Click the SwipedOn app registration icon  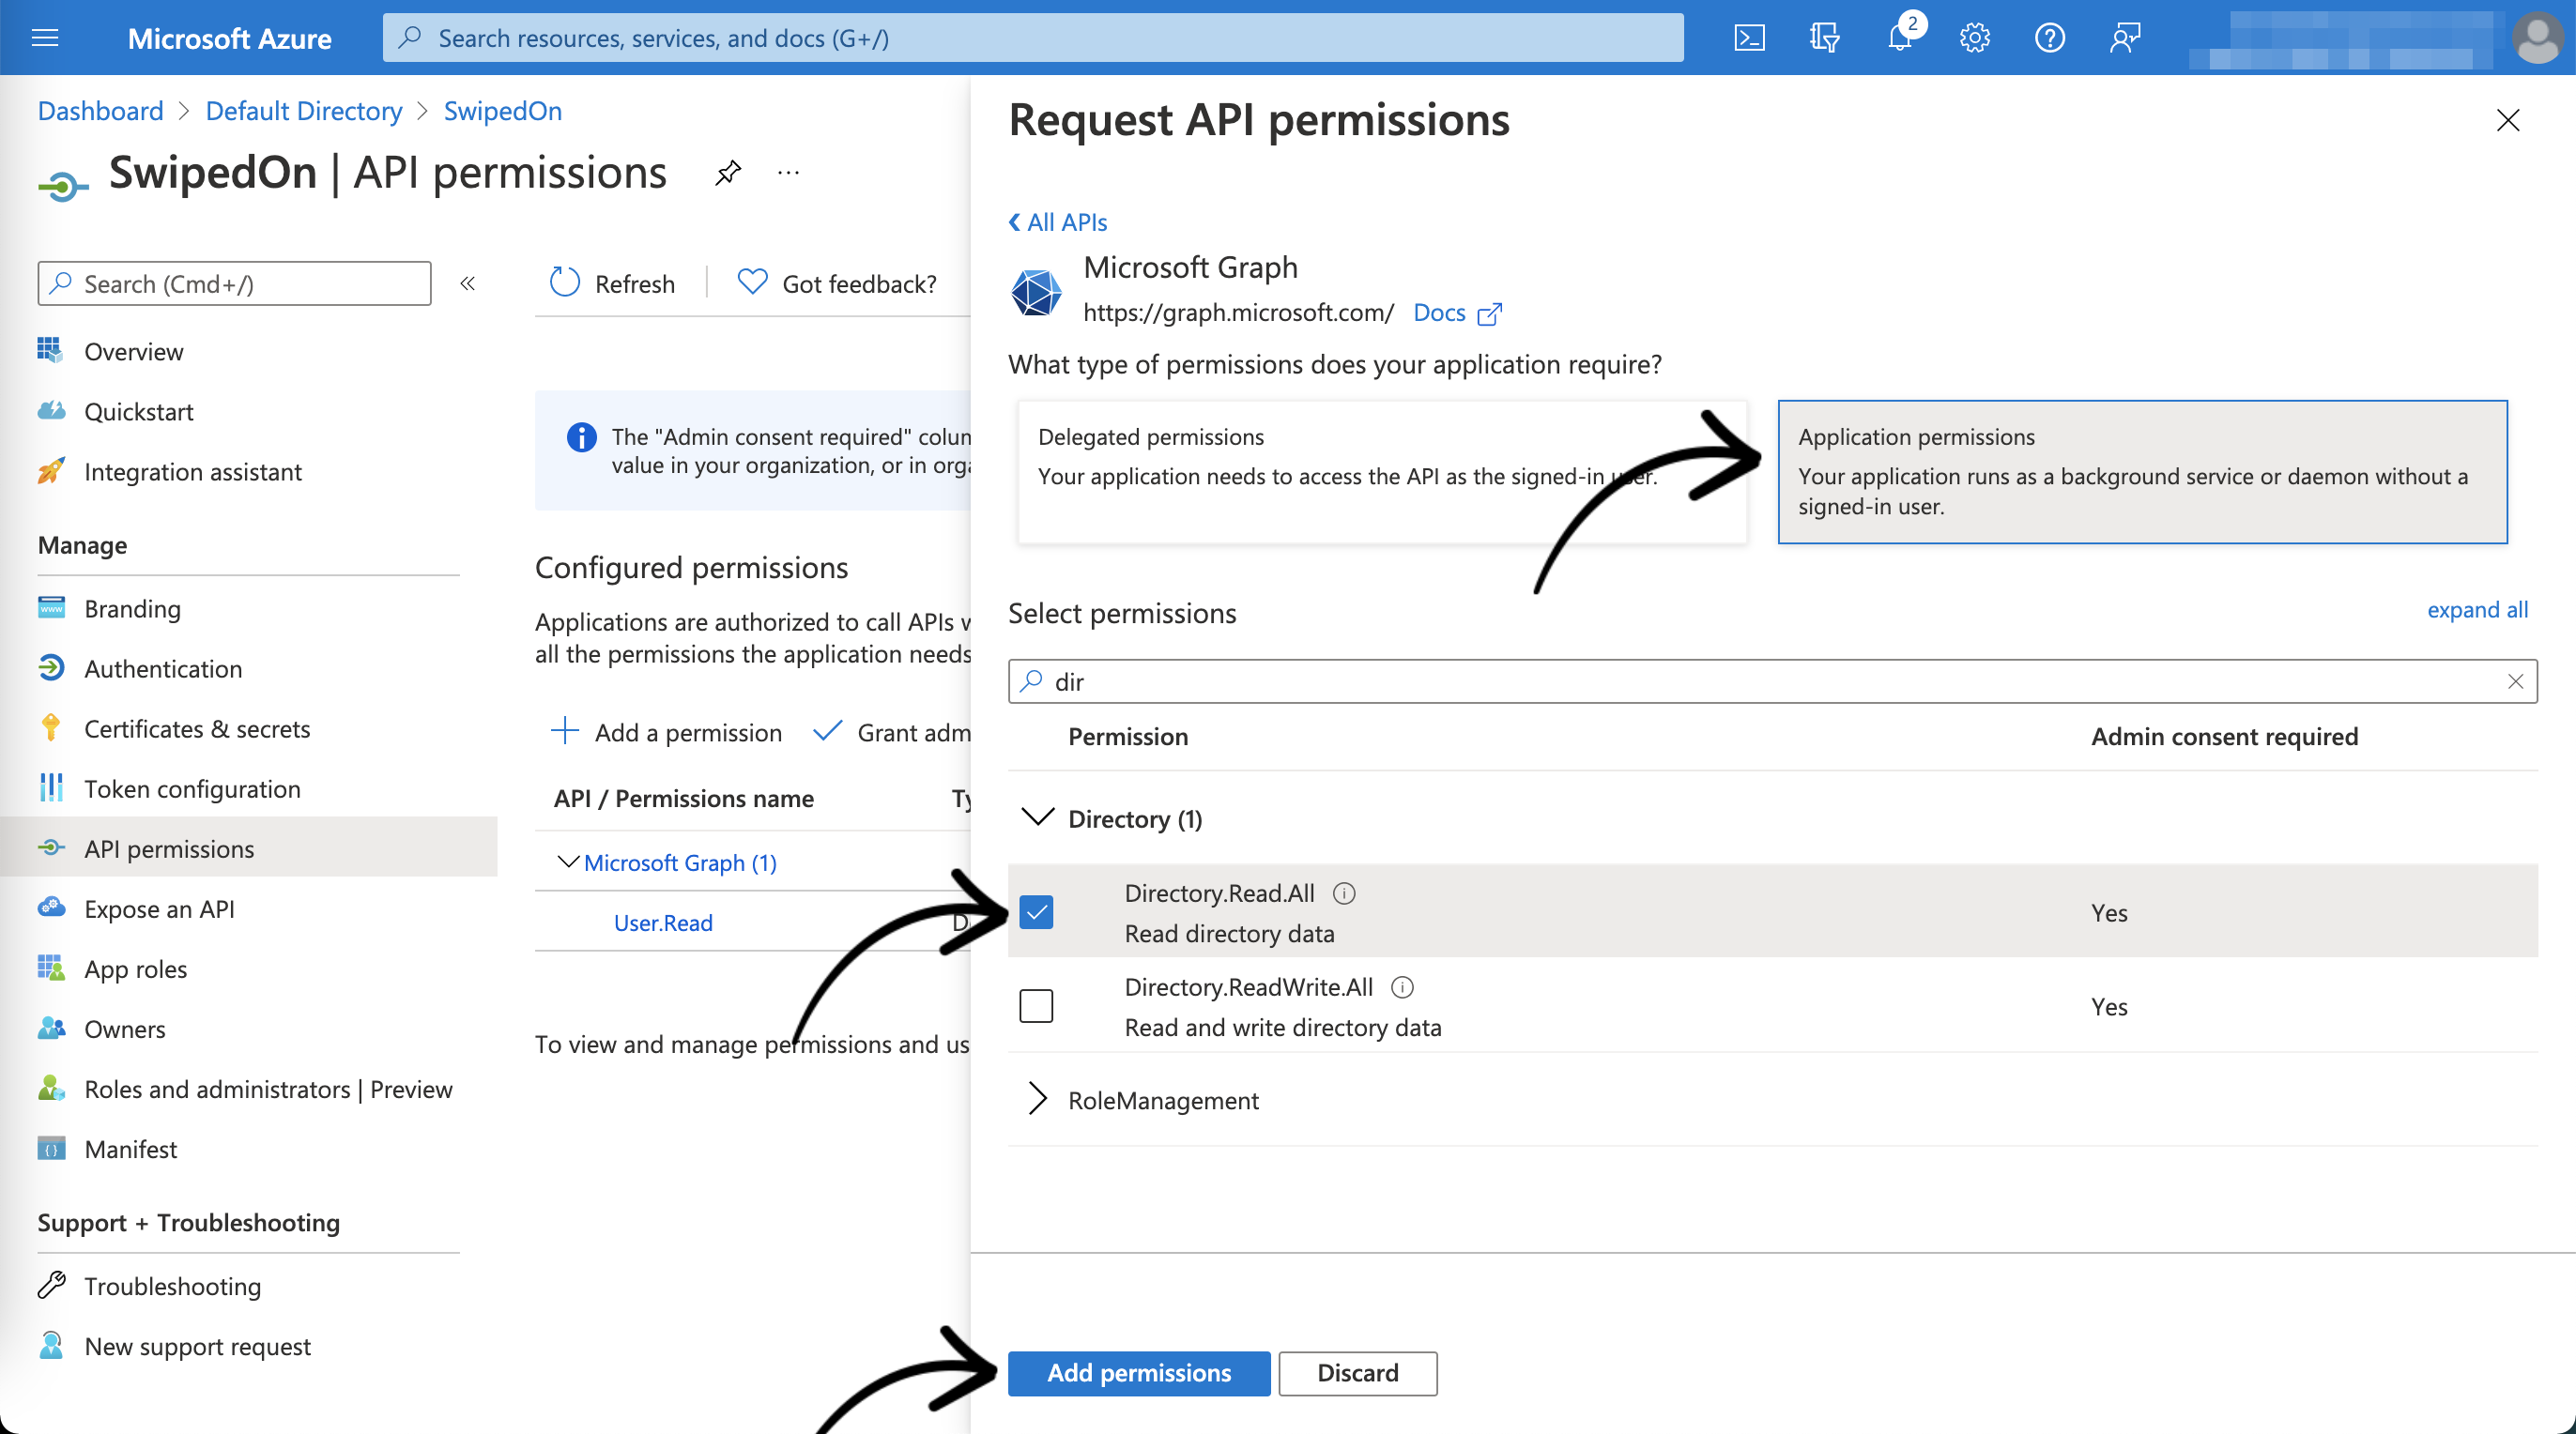click(x=63, y=186)
